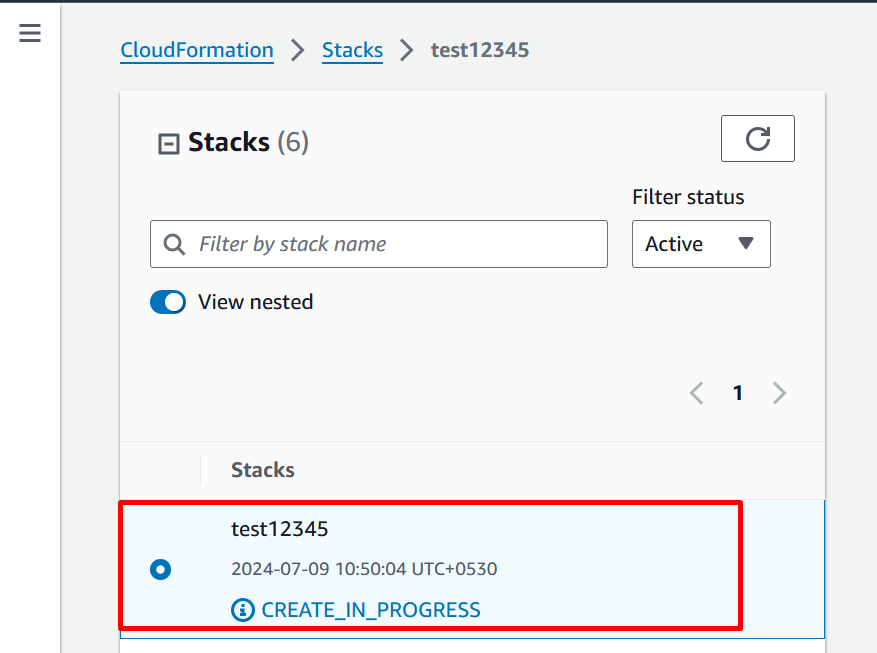The image size is (877, 653).
Task: Click the search magnifier icon
Action: (x=174, y=244)
